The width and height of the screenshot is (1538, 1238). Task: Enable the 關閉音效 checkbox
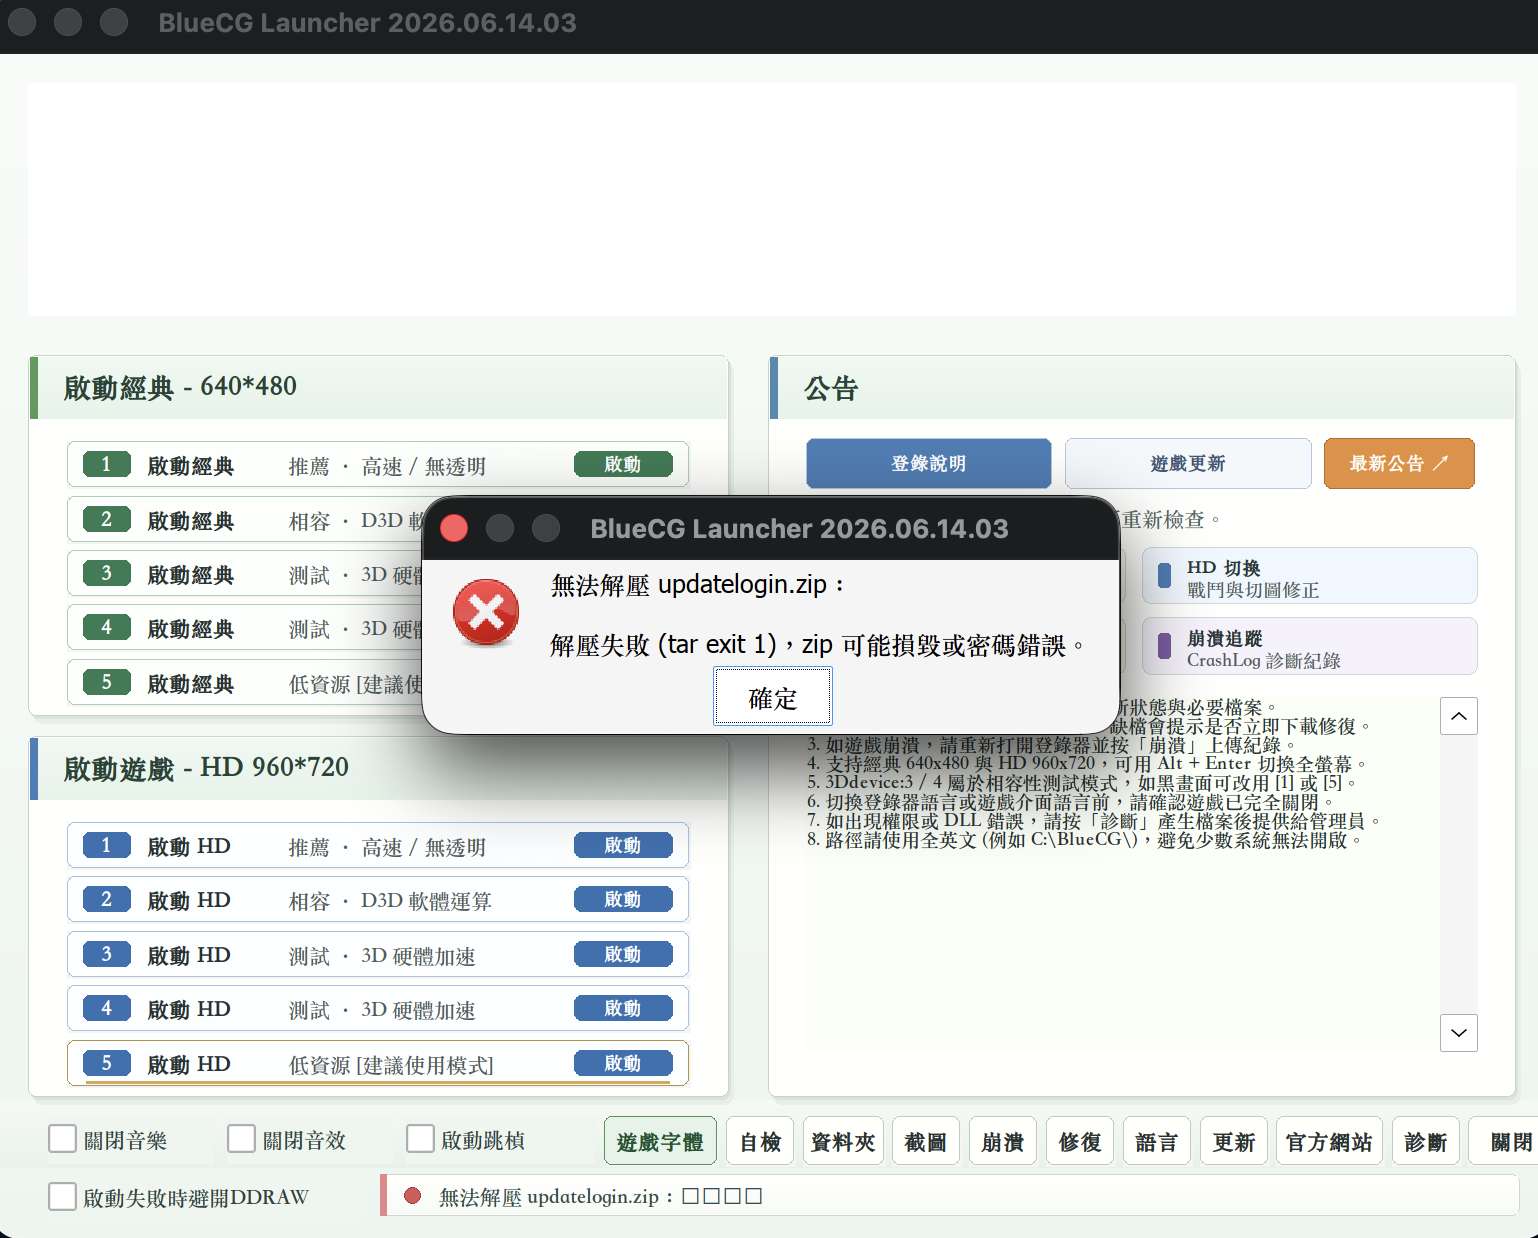click(x=242, y=1139)
